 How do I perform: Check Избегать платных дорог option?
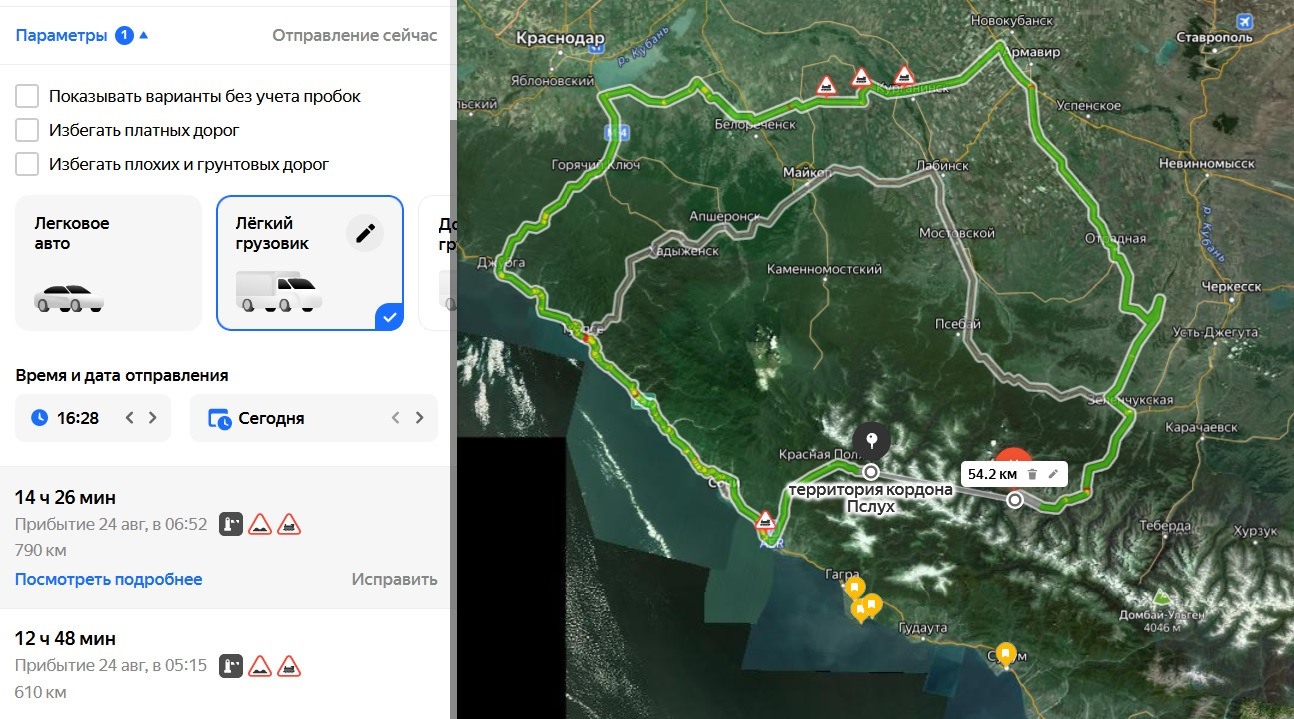(x=28, y=130)
